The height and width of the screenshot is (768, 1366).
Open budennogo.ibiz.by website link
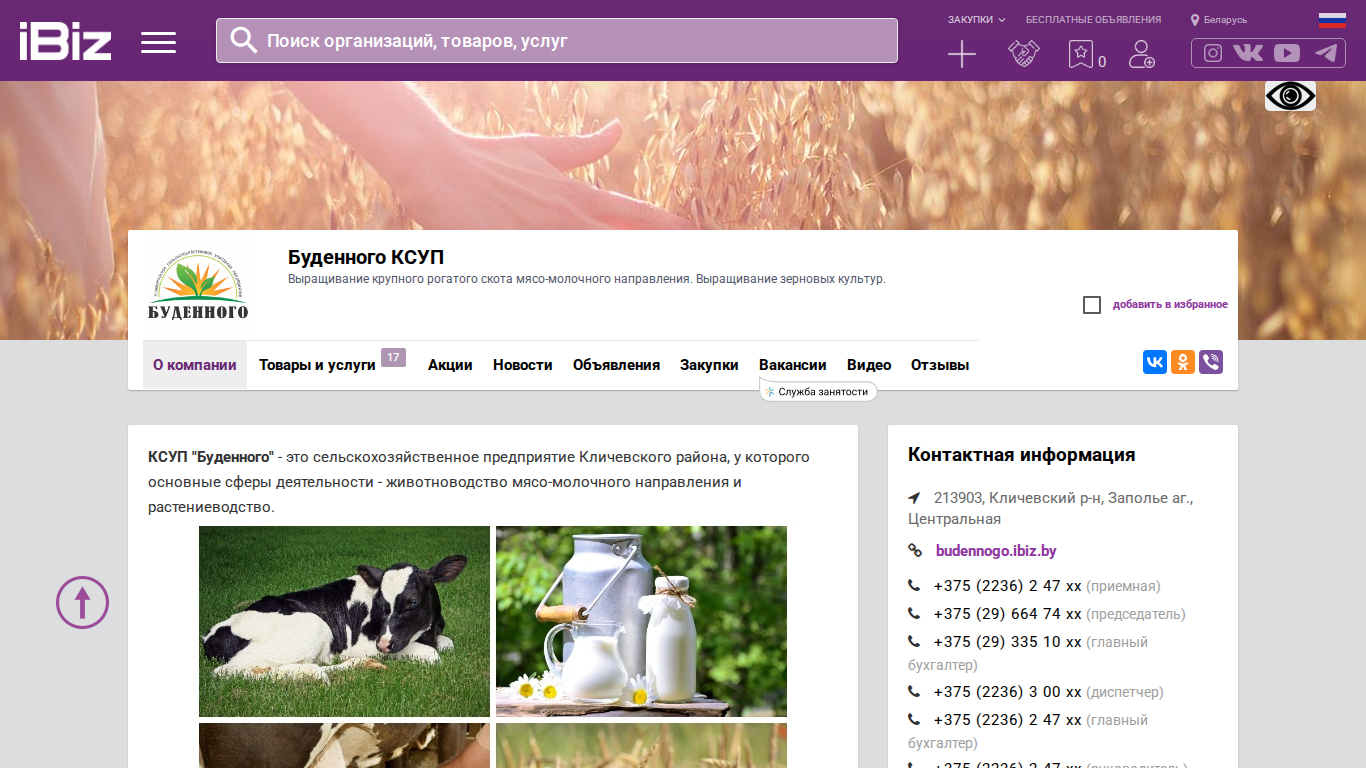tap(996, 551)
